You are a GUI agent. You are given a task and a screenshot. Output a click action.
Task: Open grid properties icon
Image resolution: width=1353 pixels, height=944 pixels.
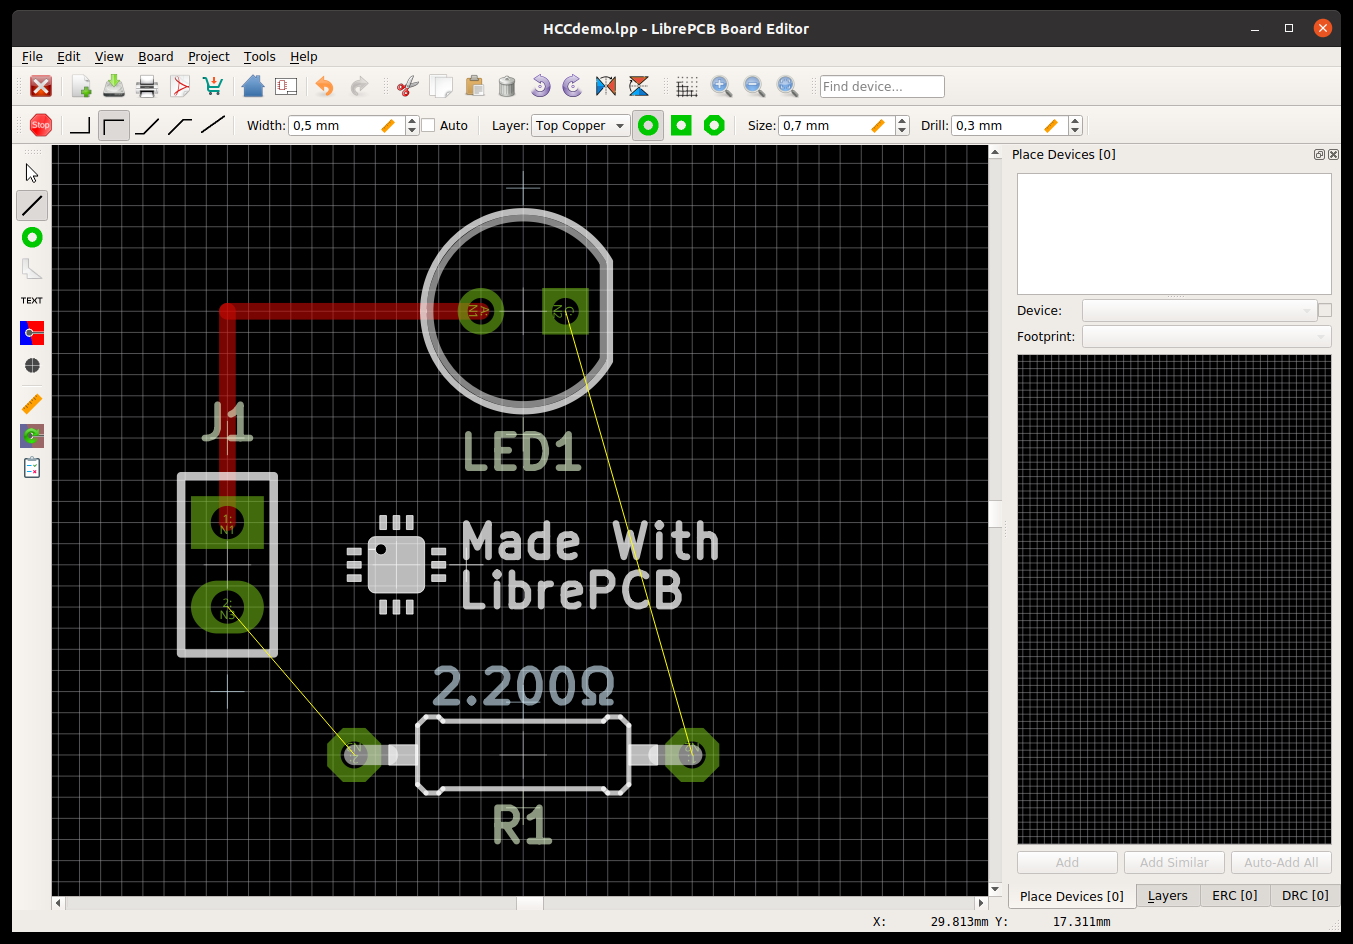(x=687, y=86)
